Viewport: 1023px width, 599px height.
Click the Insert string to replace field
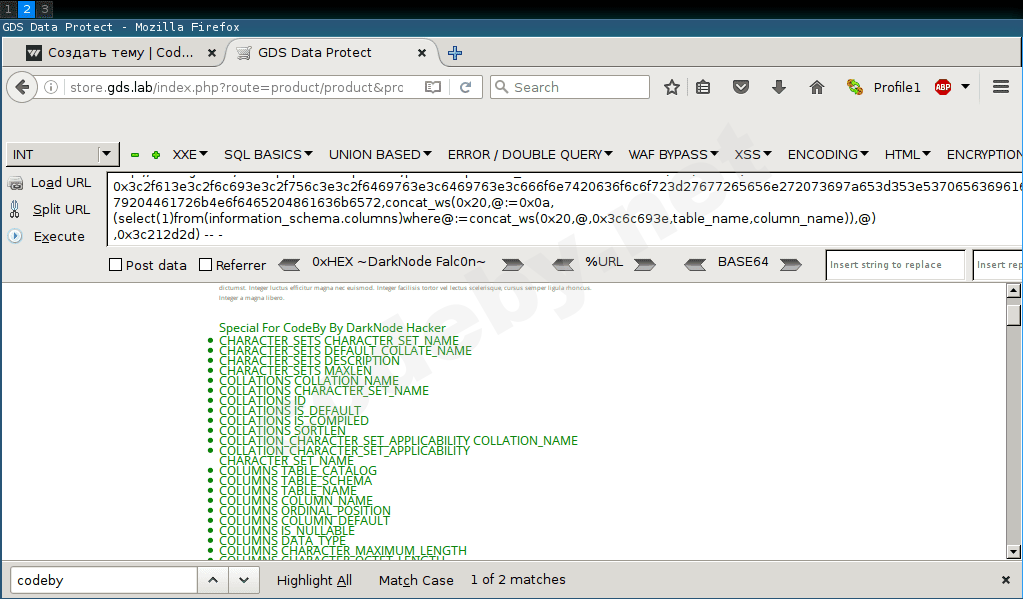tap(895, 265)
